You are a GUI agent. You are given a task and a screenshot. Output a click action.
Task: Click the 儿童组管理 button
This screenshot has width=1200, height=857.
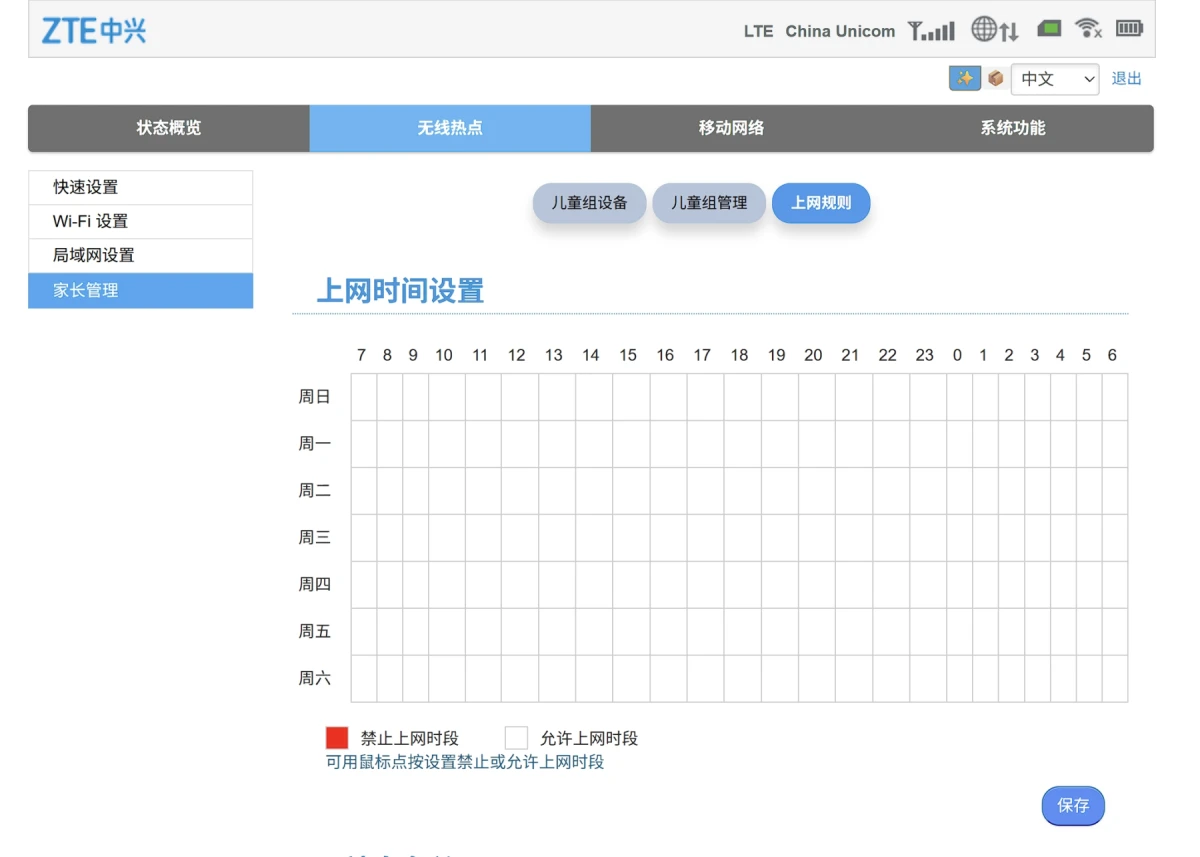(x=708, y=203)
